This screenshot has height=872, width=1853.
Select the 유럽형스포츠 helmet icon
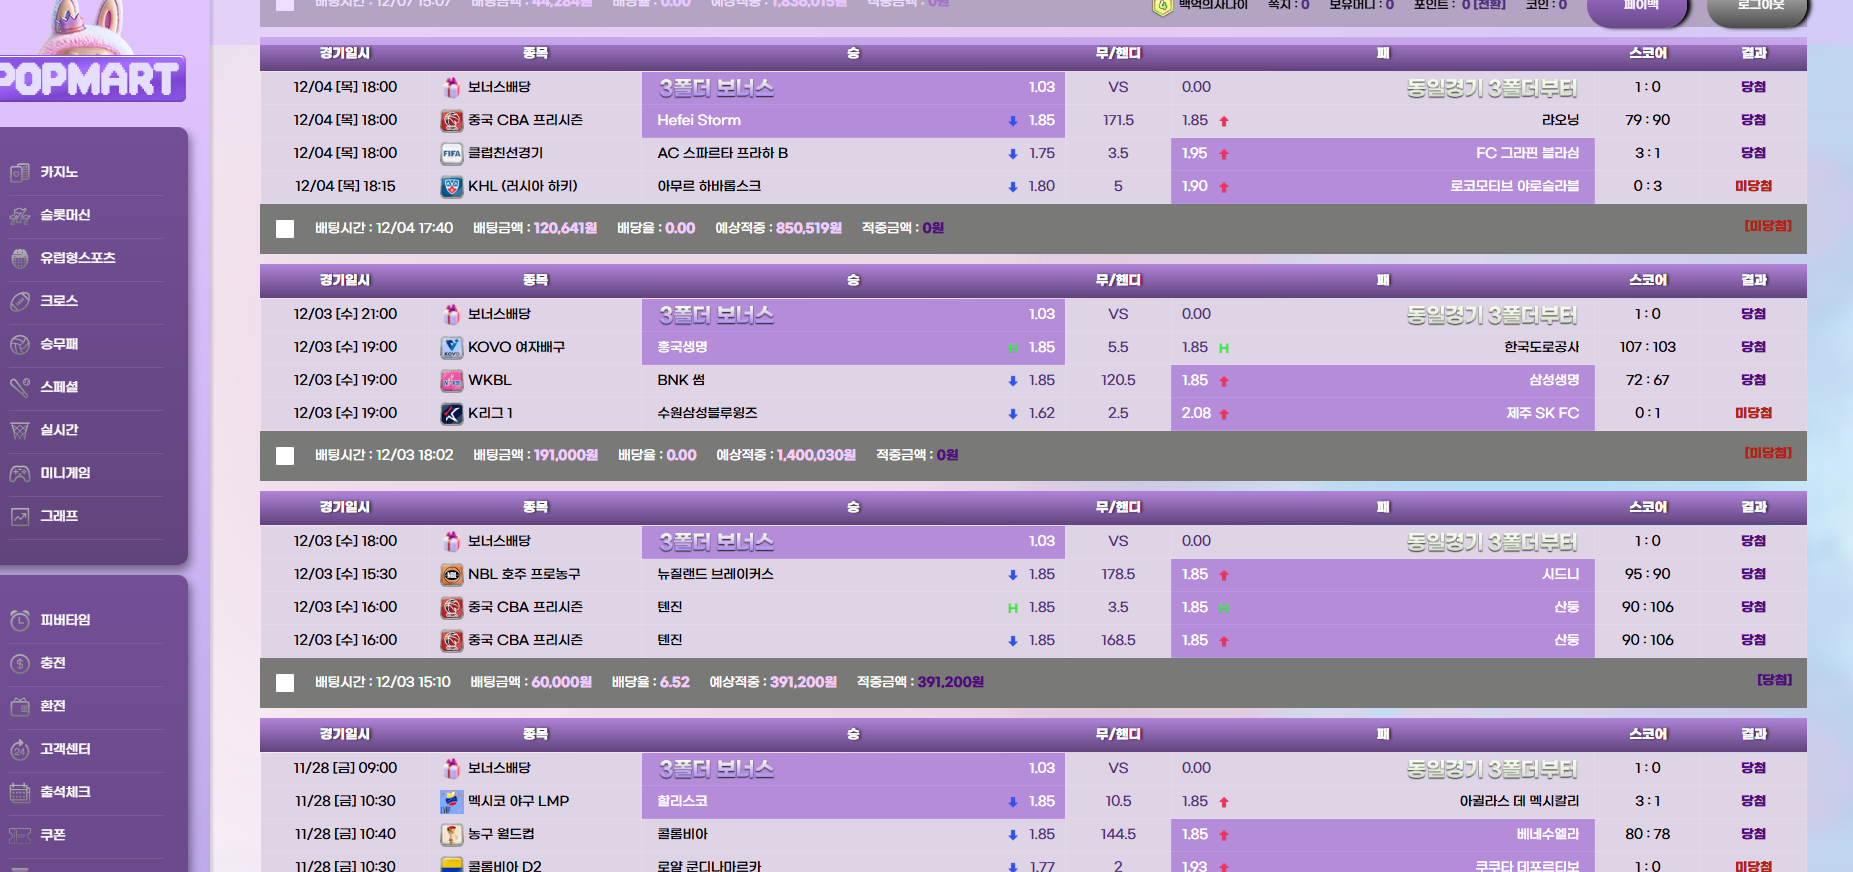20,258
